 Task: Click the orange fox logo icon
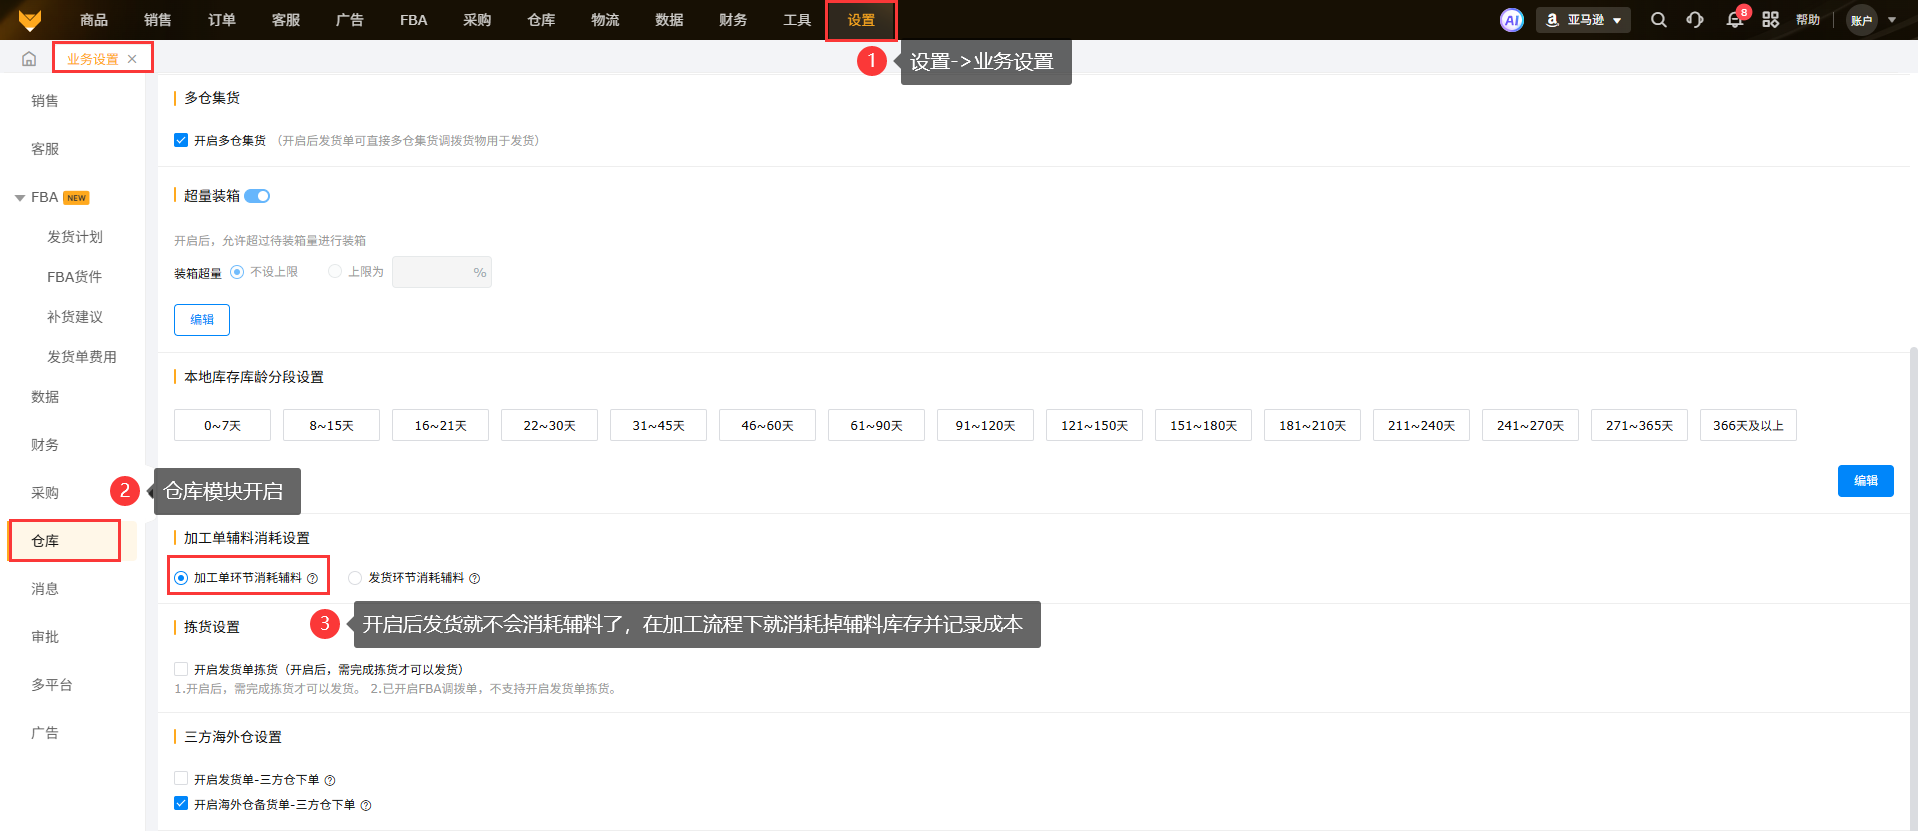[30, 20]
